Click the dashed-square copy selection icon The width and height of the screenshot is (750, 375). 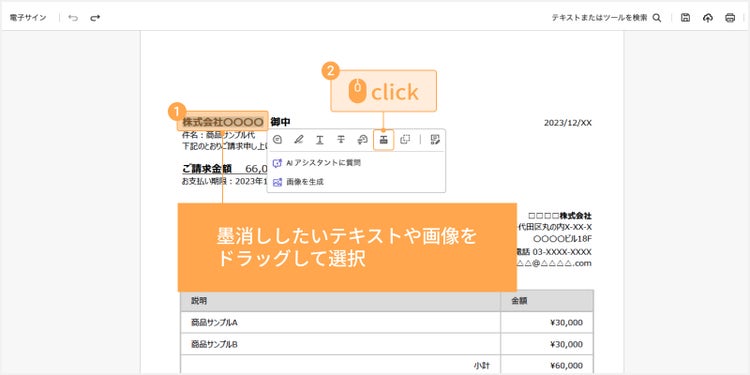coord(405,140)
